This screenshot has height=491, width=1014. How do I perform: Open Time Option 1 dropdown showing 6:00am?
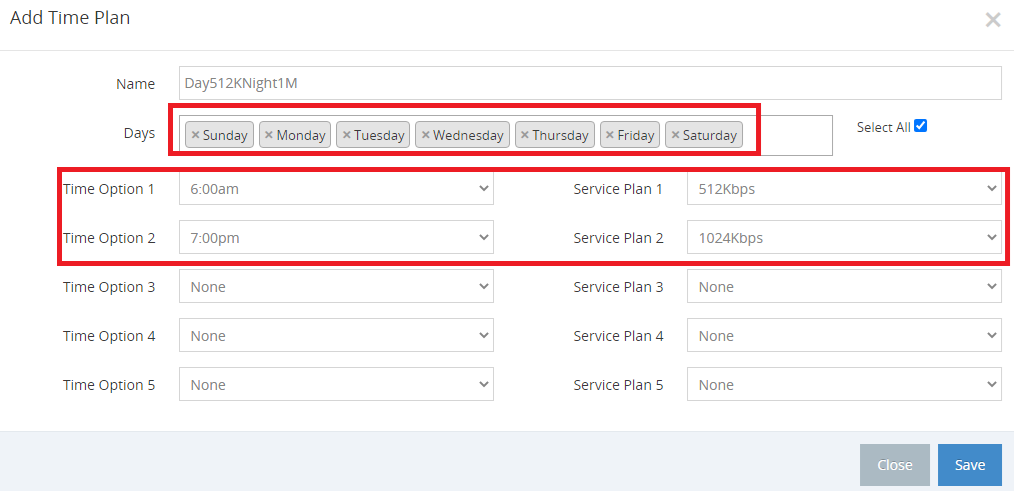336,188
